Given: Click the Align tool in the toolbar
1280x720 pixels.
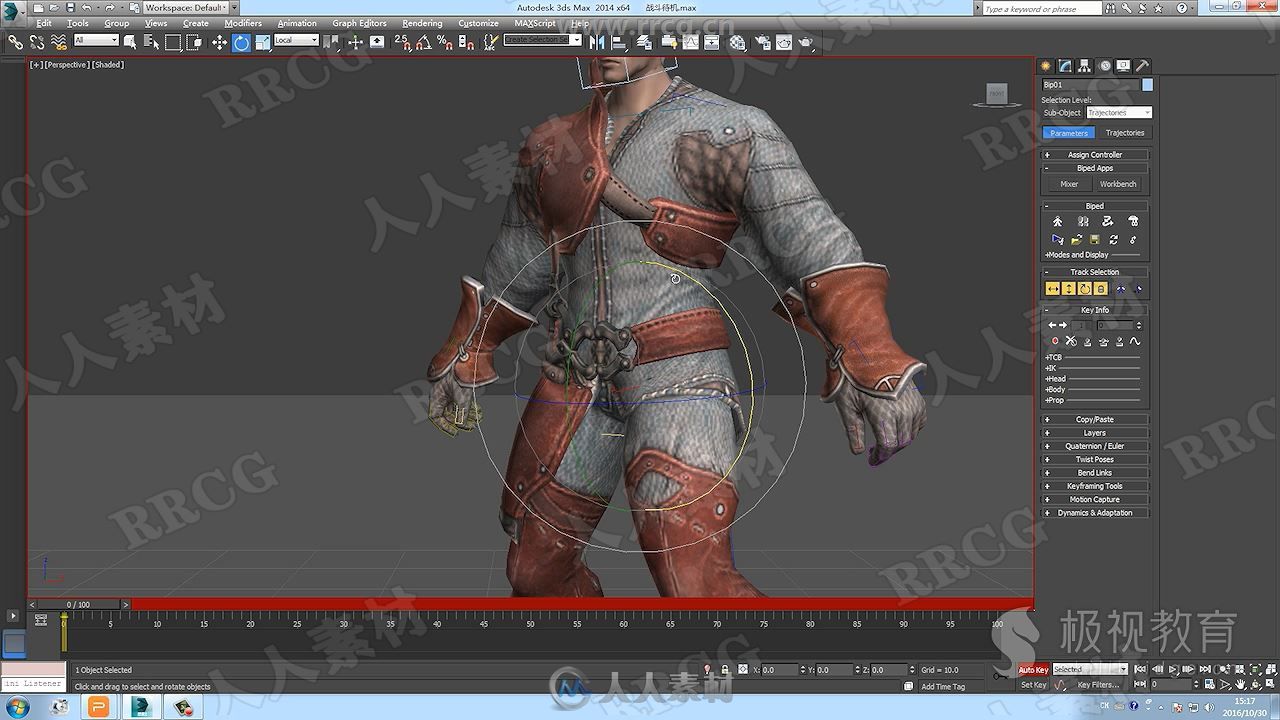Looking at the screenshot, I should [619, 42].
